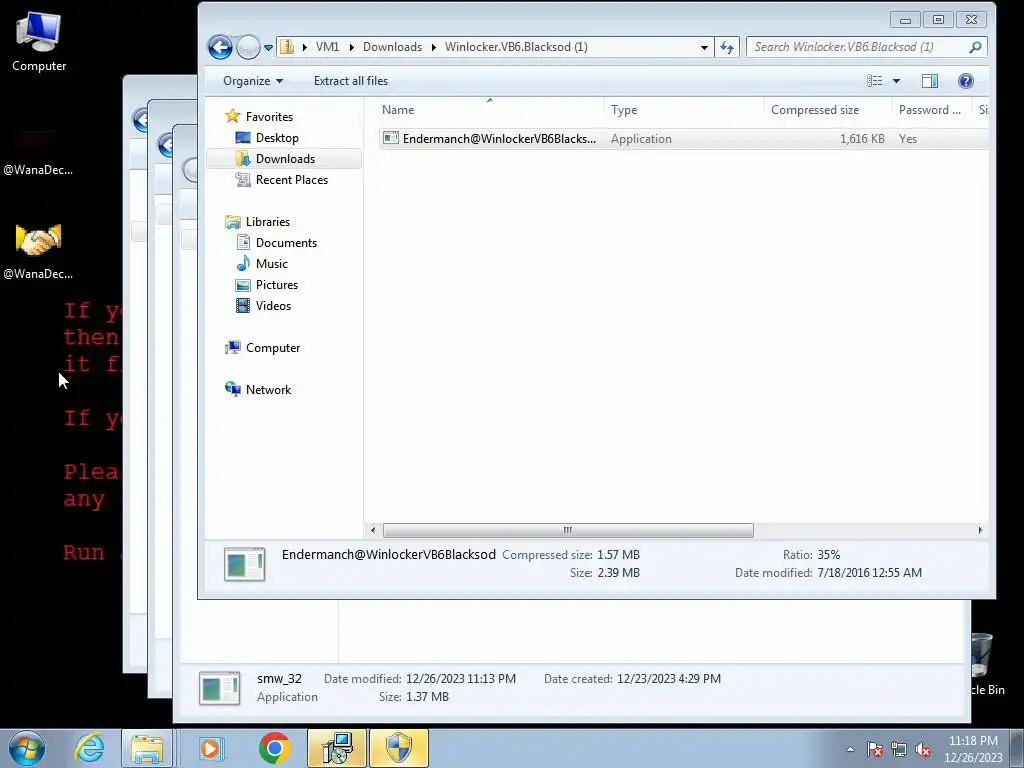
Task: Select Libraries in the navigation pane
Action: [x=268, y=222]
